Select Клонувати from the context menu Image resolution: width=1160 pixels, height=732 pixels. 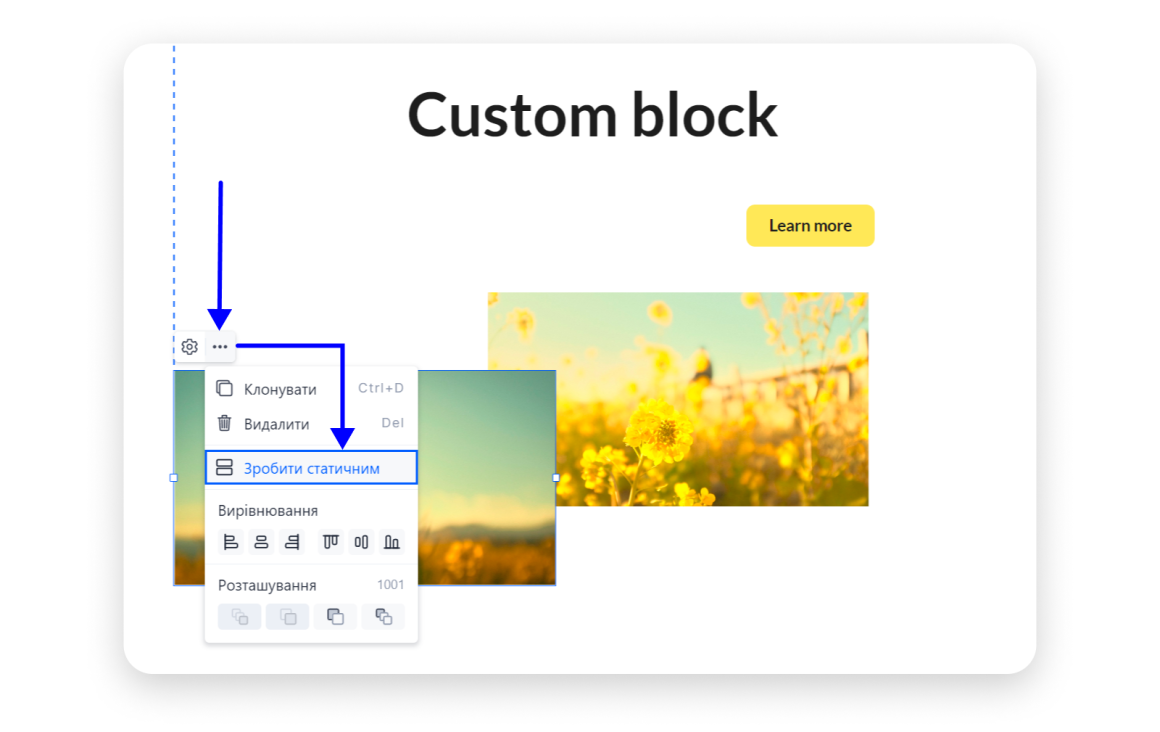pos(280,389)
